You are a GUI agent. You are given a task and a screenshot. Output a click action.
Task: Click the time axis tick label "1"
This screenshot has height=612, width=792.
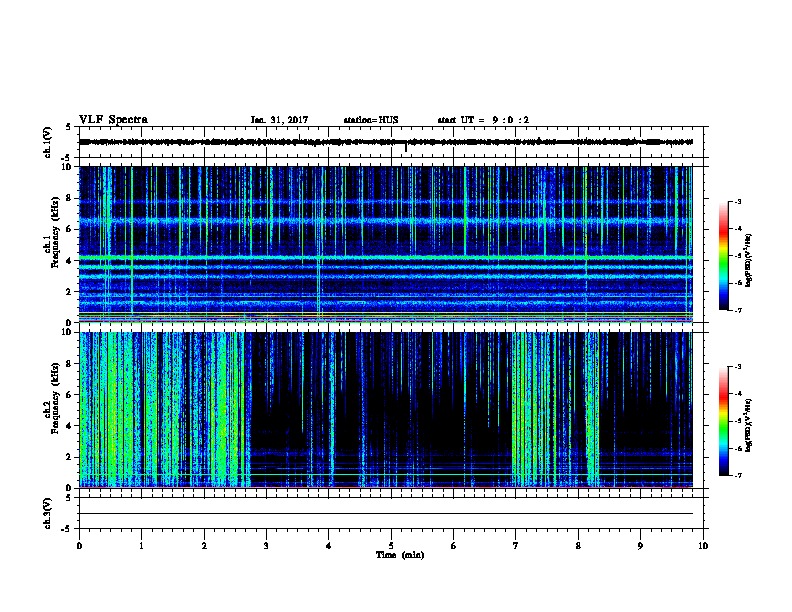click(x=141, y=546)
